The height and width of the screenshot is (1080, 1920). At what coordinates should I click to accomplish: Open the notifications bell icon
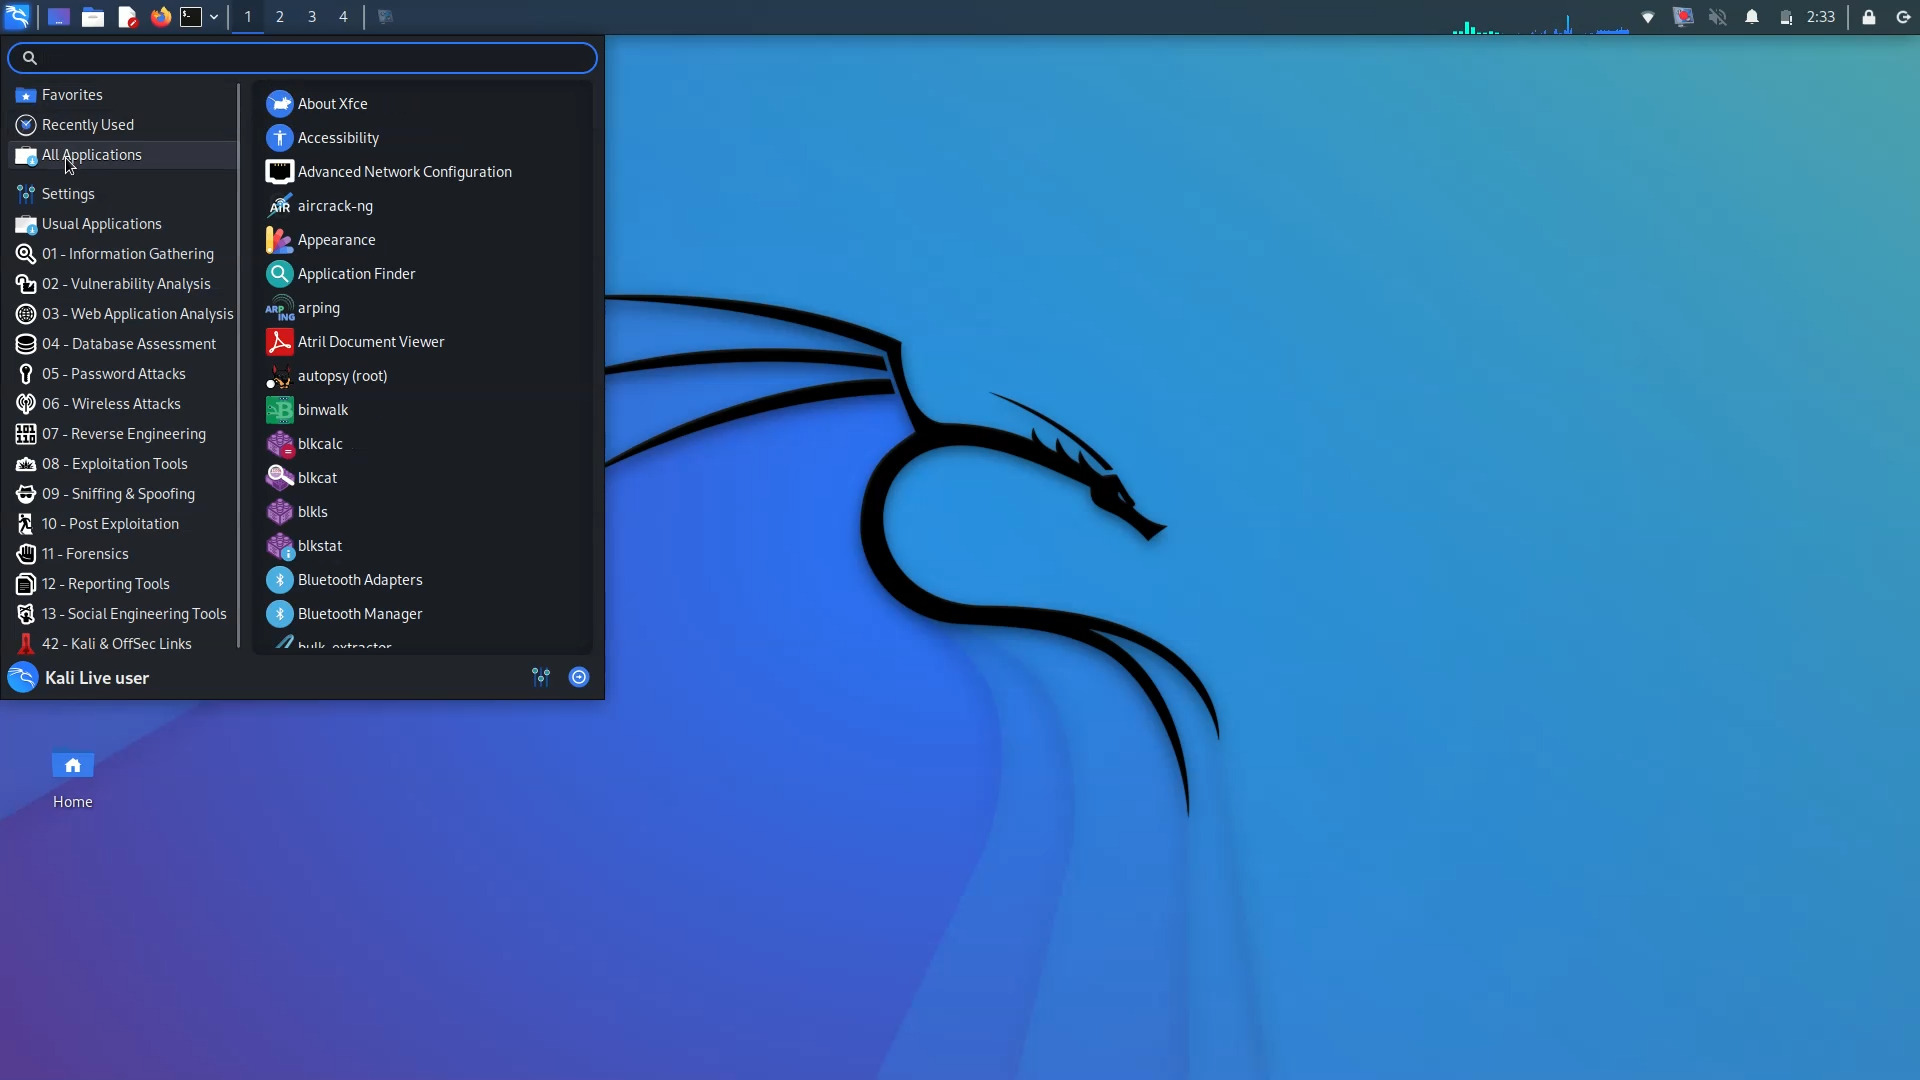1752,17
